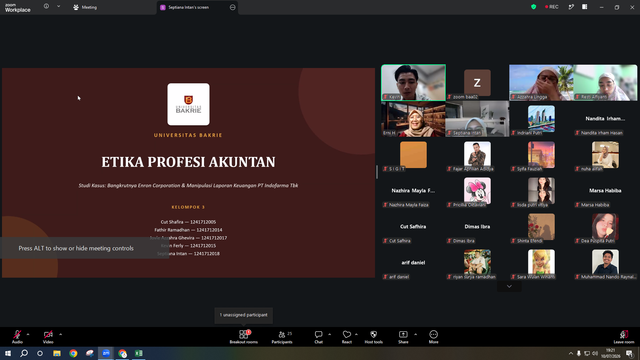Viewport: 640px width, 360px height.
Task: Click the Universitas Bakrie logo on slide
Action: pyautogui.click(x=188, y=104)
